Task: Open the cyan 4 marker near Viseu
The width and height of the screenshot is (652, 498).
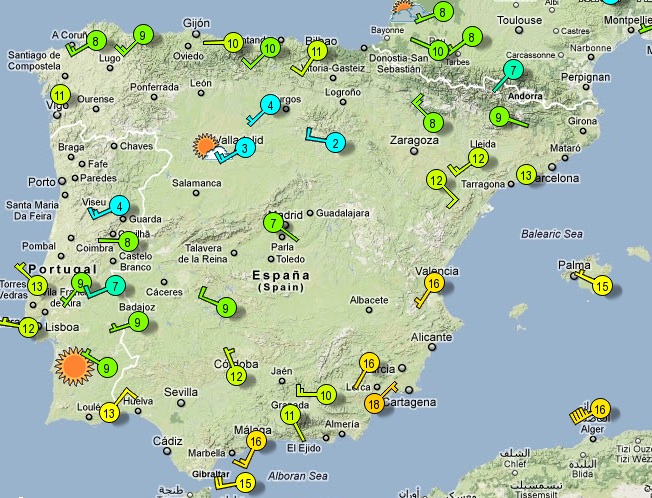Action: click(x=120, y=206)
